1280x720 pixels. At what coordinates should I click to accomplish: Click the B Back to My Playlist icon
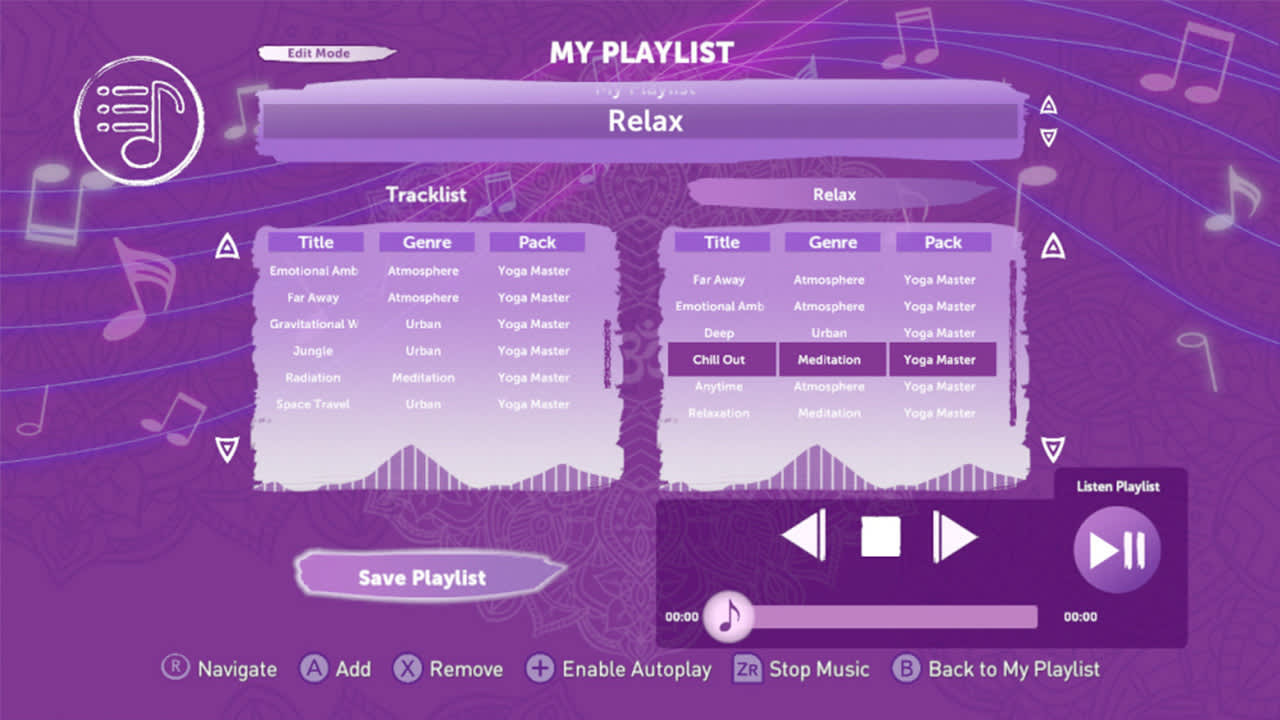coord(906,669)
